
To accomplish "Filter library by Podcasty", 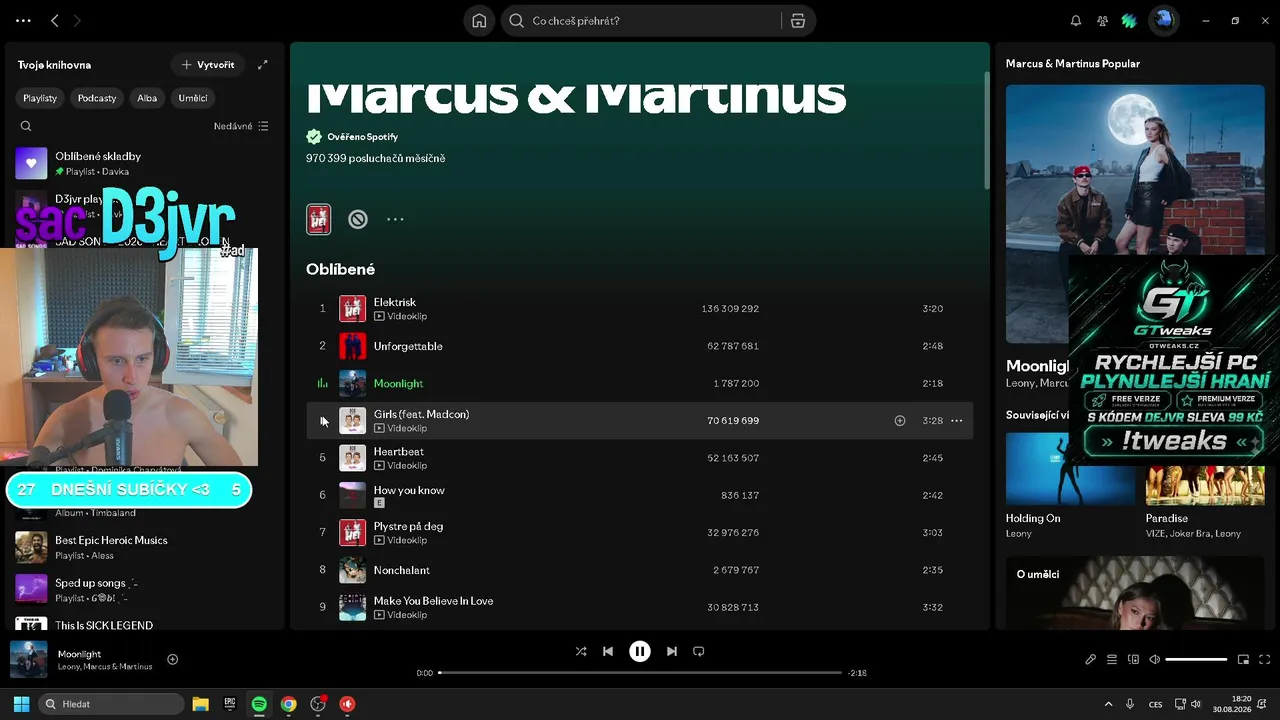I will click(97, 98).
